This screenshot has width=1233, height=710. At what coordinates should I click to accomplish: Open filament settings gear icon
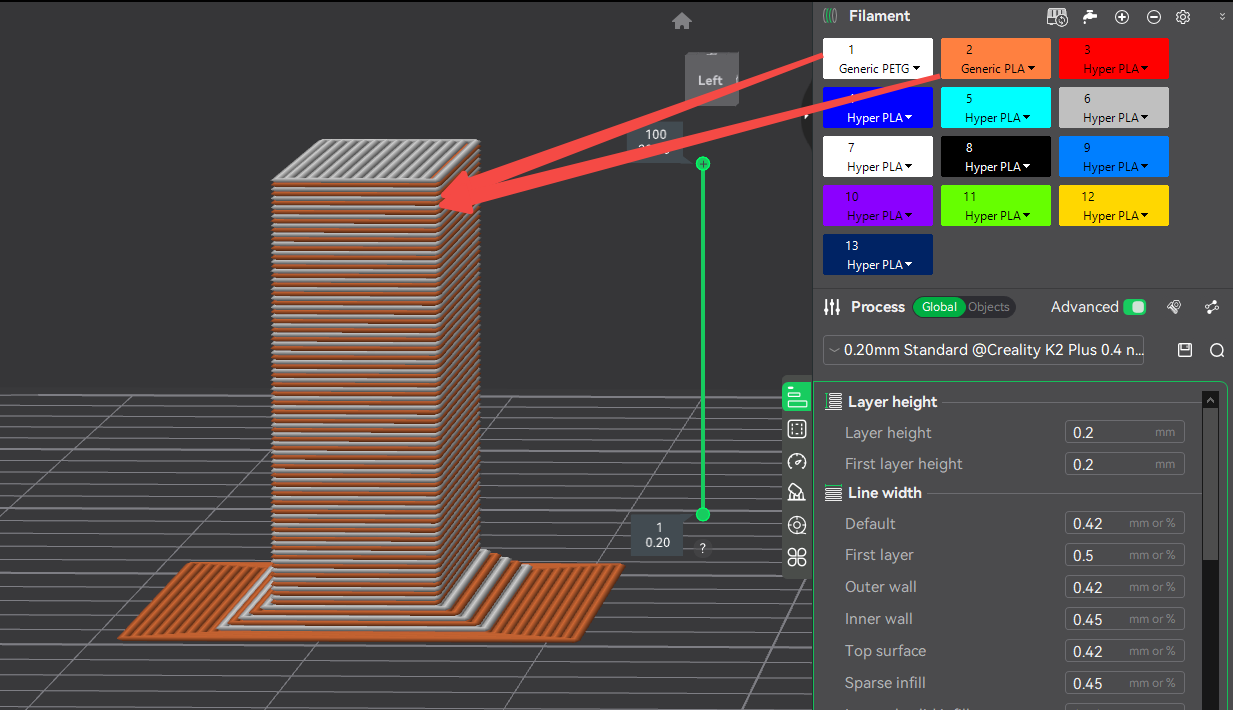[x=1183, y=17]
